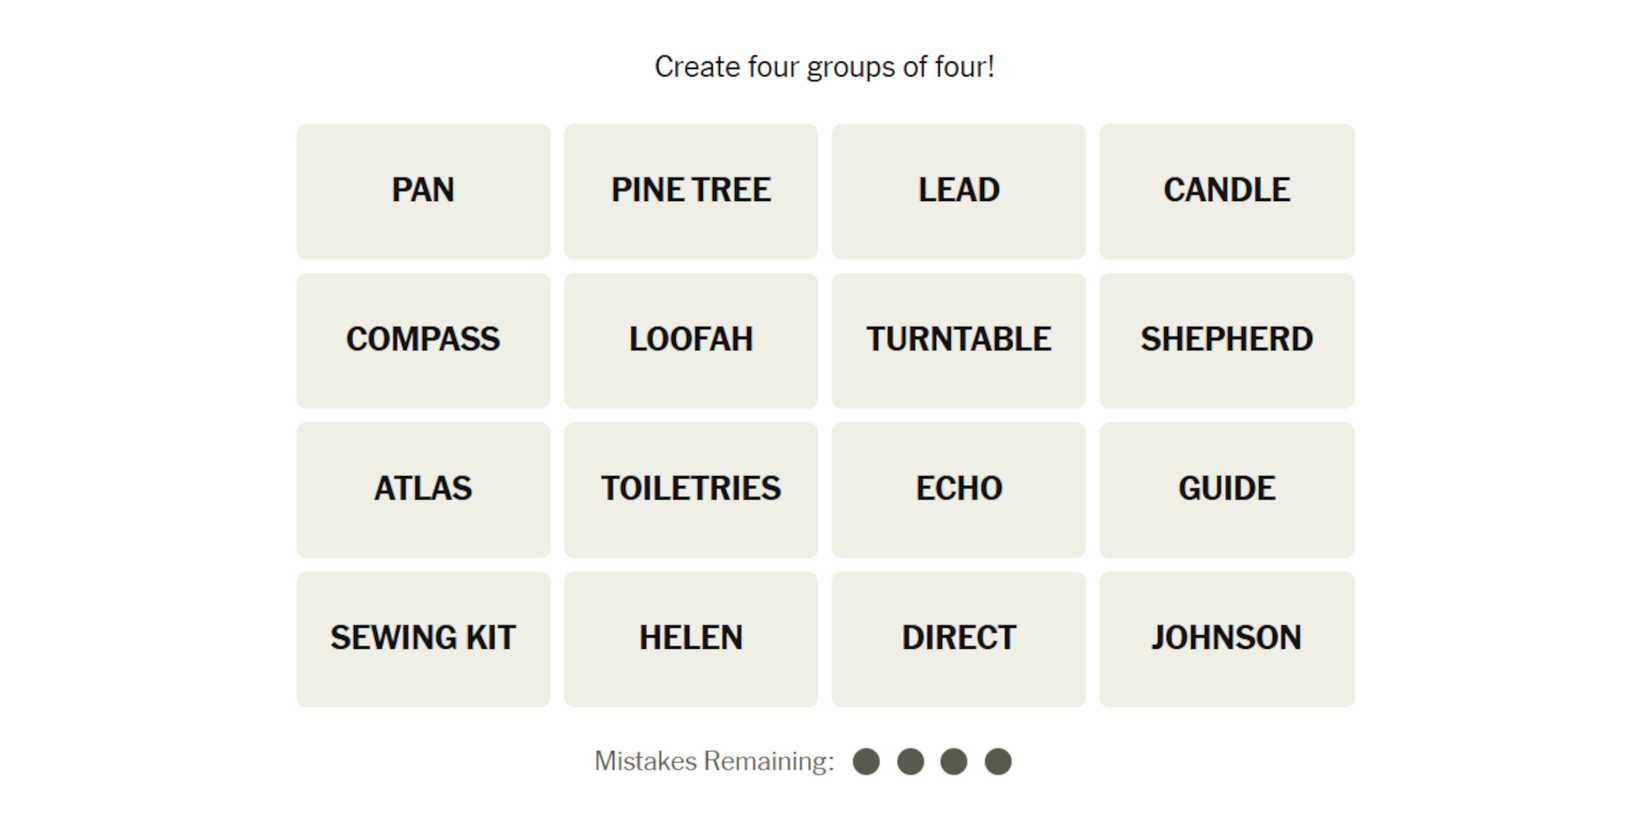
Task: Click the Mistakes Remaining label
Action: click(714, 762)
